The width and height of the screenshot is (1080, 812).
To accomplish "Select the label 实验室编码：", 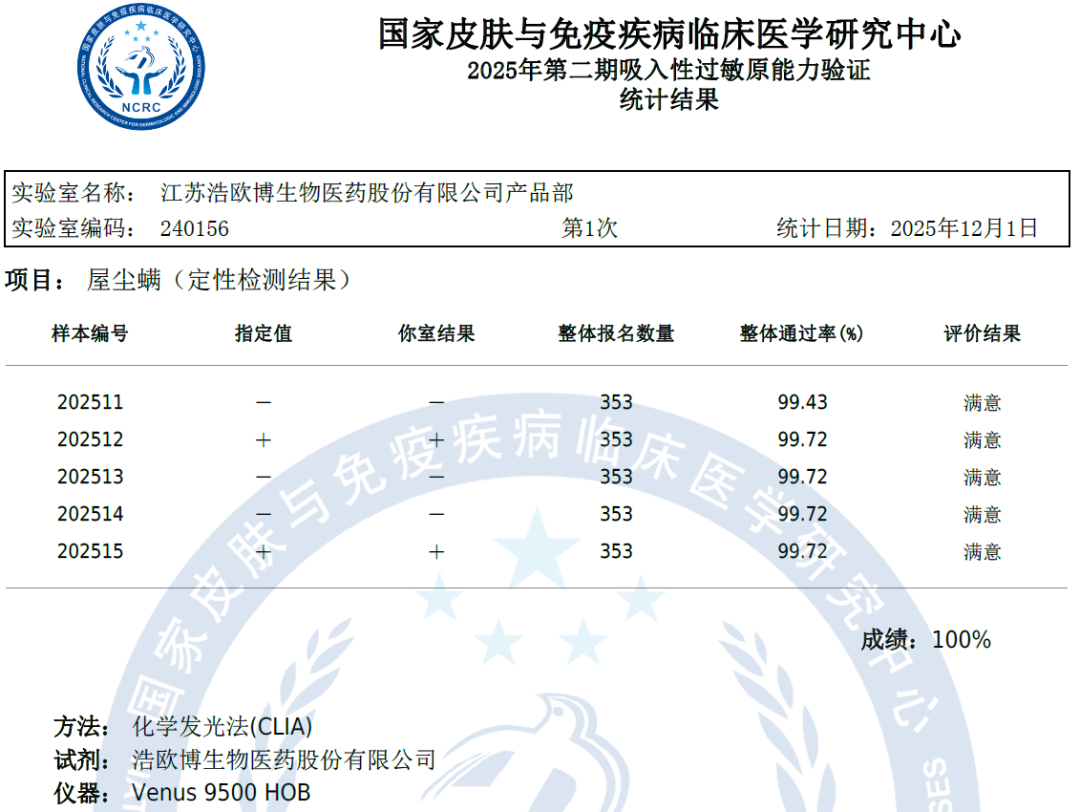I will (x=74, y=228).
